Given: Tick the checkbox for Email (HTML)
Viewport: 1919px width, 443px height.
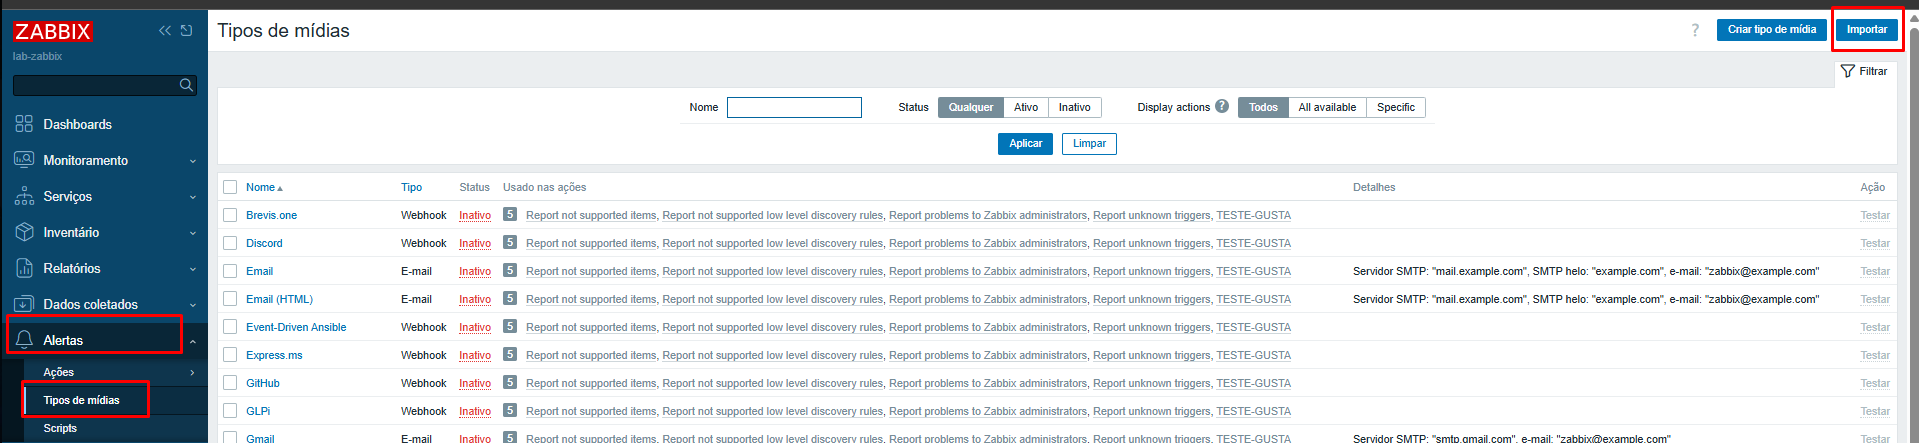Looking at the screenshot, I should click(230, 299).
